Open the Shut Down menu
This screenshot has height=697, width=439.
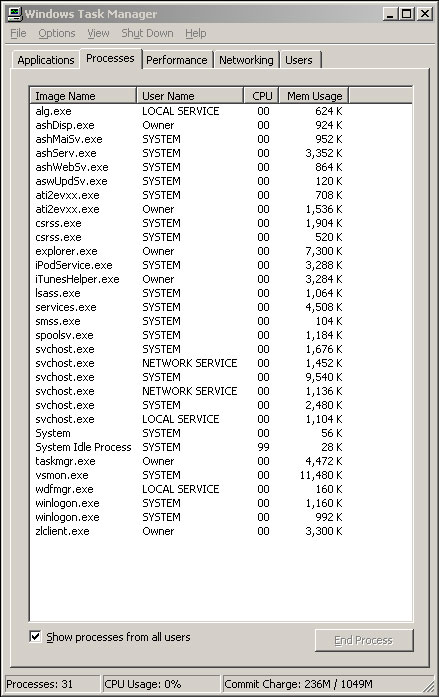[x=147, y=33]
